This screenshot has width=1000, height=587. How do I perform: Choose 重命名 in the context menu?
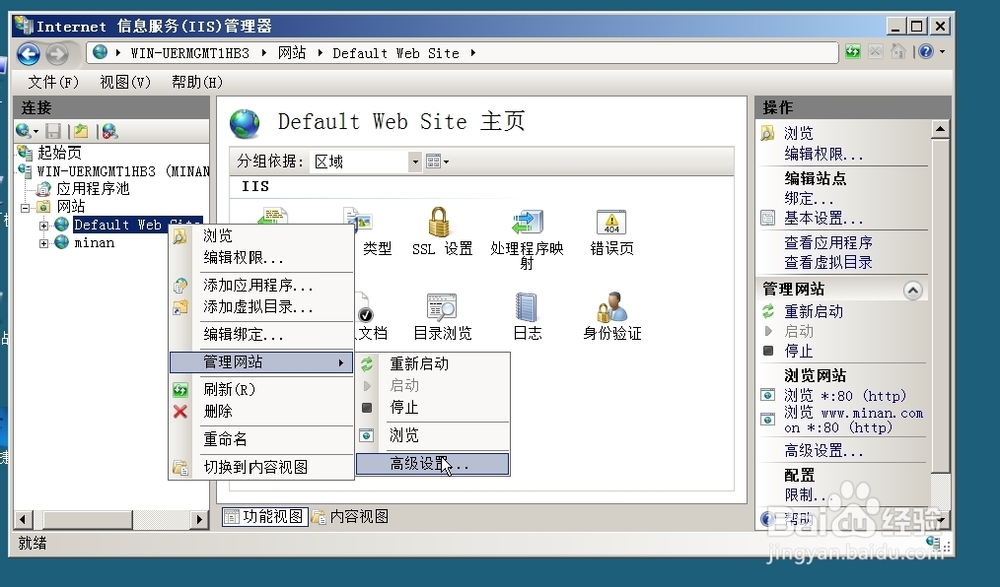coord(261,439)
